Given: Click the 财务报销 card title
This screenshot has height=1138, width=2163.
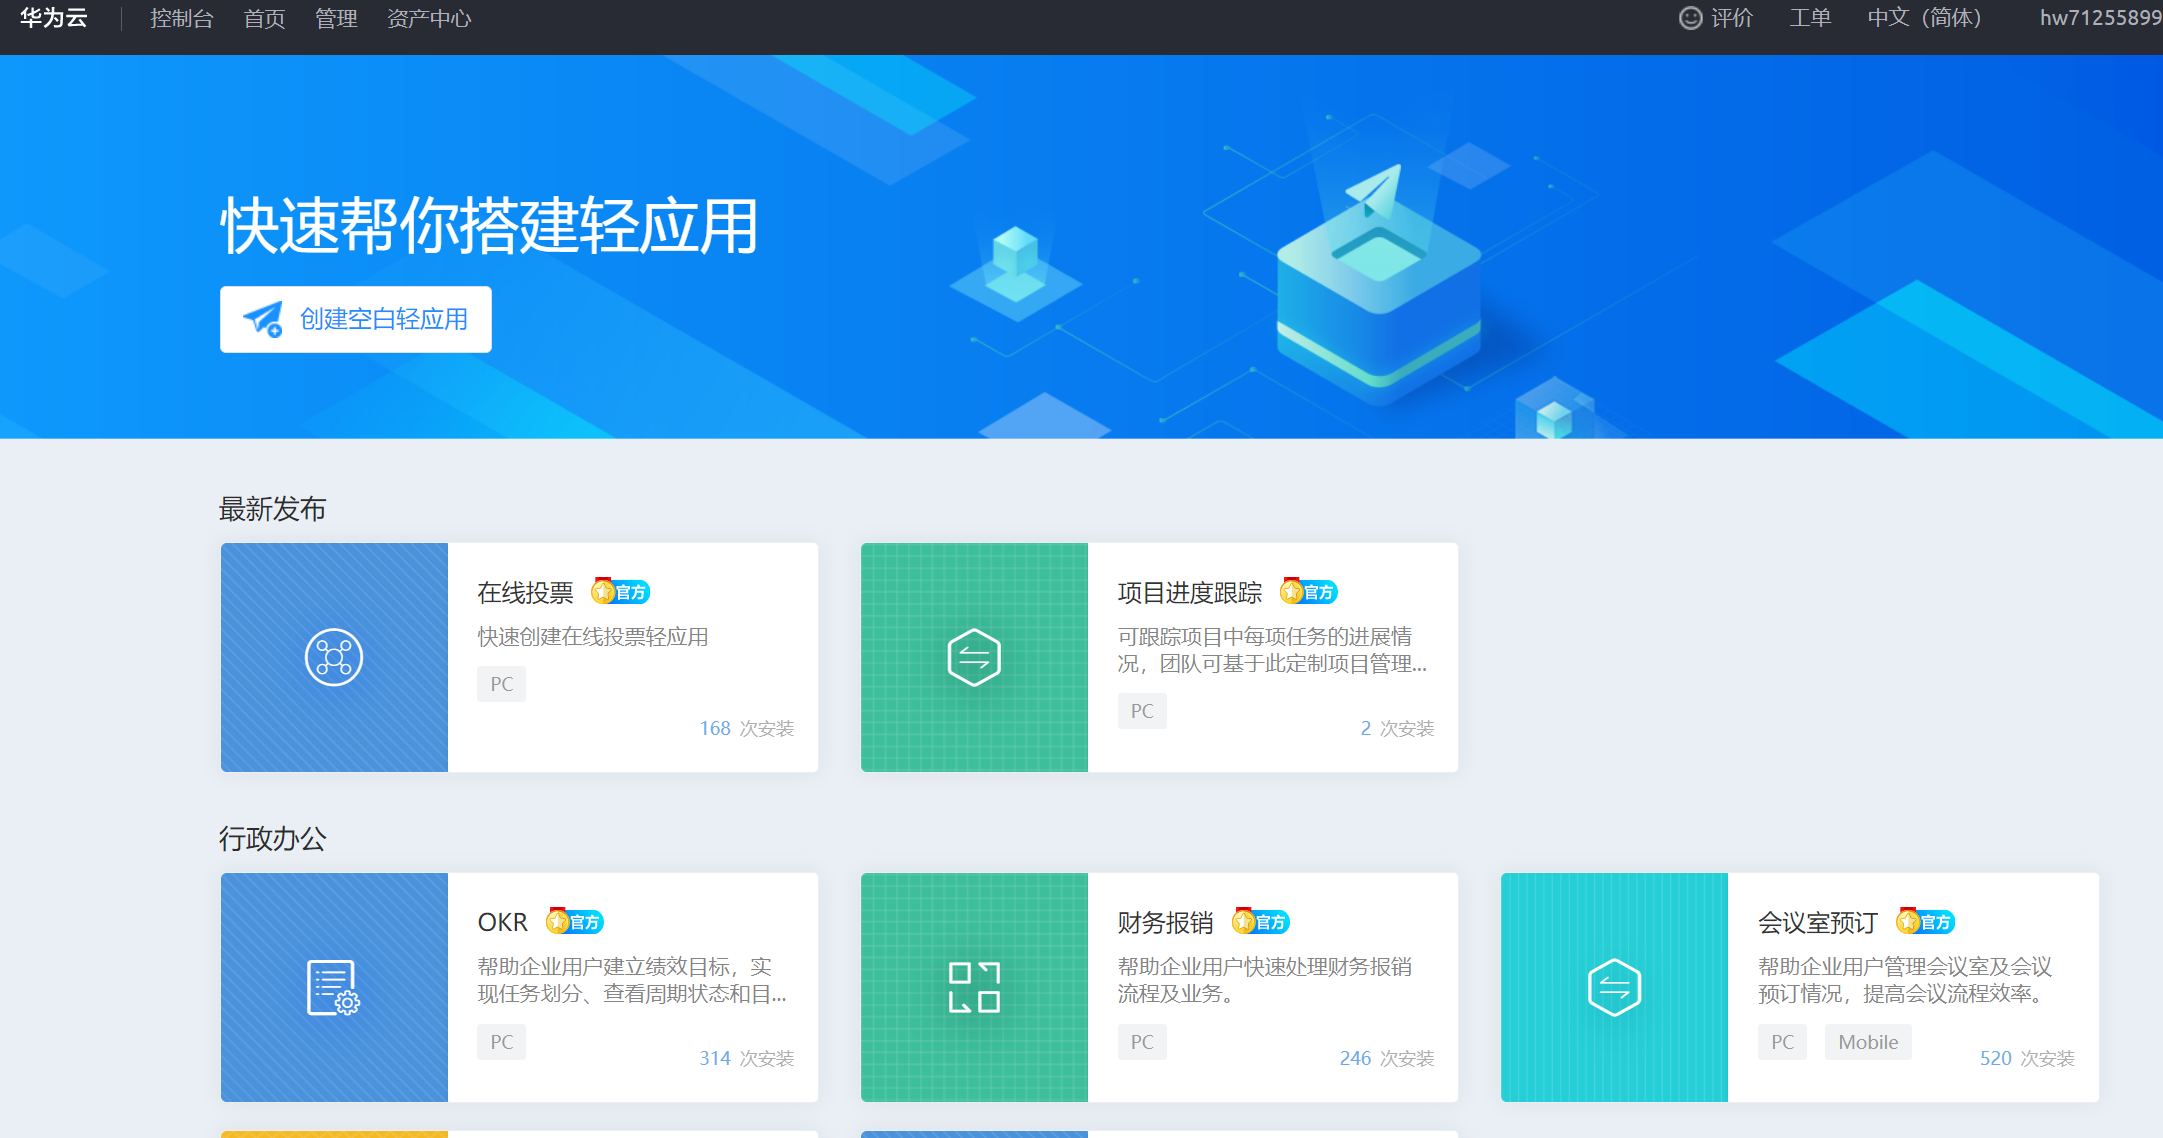Looking at the screenshot, I should (x=1165, y=922).
